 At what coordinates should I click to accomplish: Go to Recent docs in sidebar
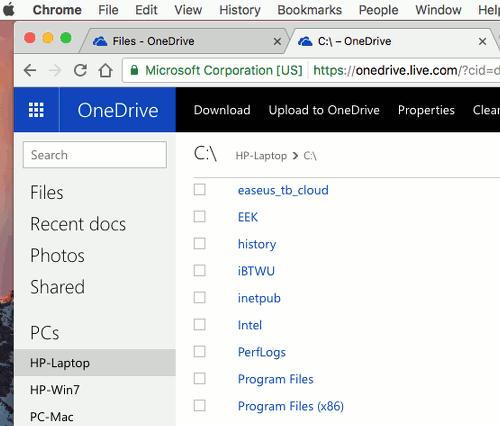coord(78,224)
